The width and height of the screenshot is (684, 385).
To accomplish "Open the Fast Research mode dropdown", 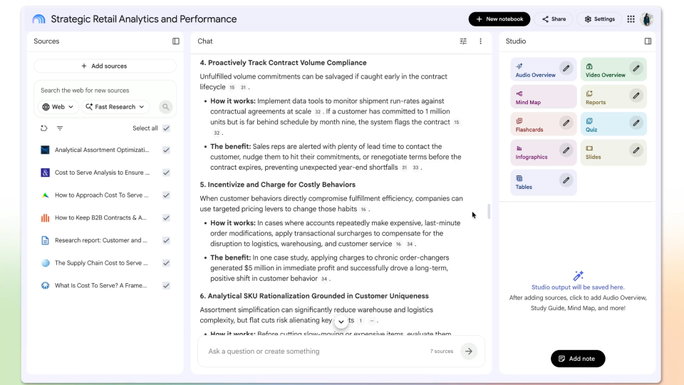I will [x=115, y=107].
